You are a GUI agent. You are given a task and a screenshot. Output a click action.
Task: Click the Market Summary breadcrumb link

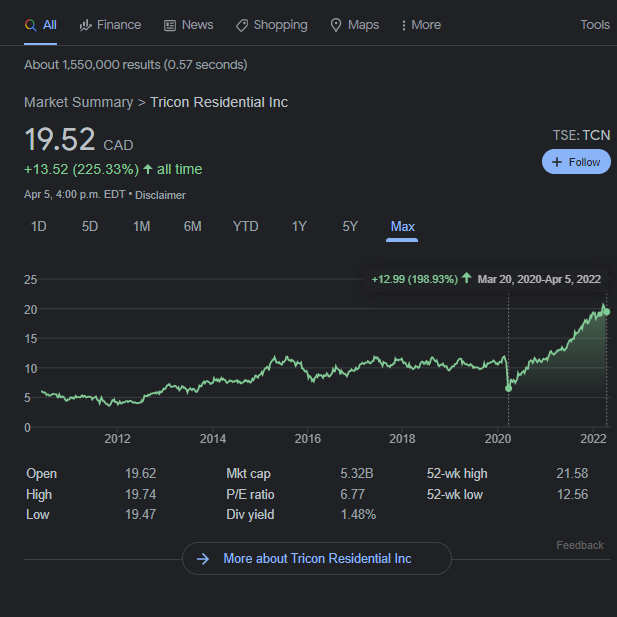(x=79, y=102)
